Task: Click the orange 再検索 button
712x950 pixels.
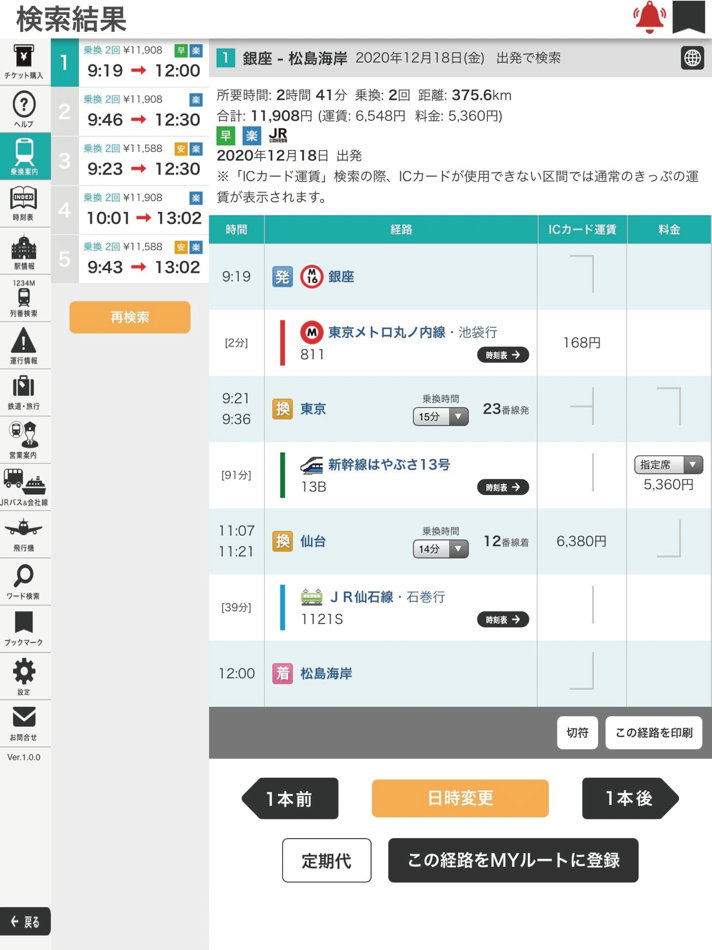Action: pyautogui.click(x=130, y=317)
